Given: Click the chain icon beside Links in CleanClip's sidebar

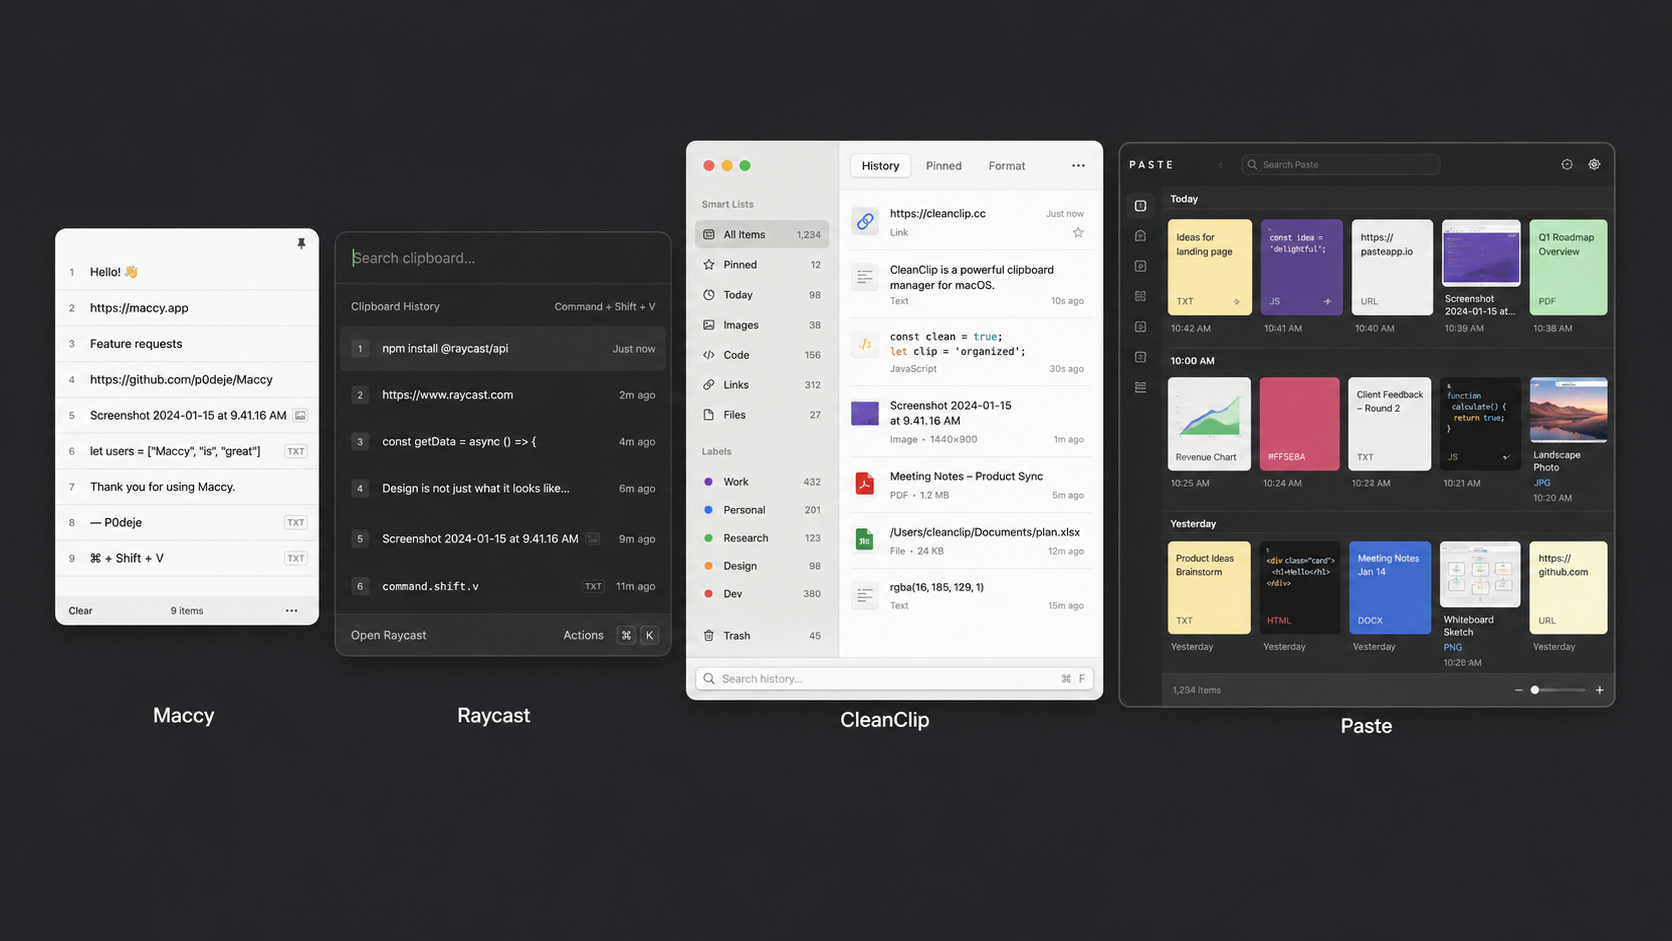Looking at the screenshot, I should pos(709,385).
